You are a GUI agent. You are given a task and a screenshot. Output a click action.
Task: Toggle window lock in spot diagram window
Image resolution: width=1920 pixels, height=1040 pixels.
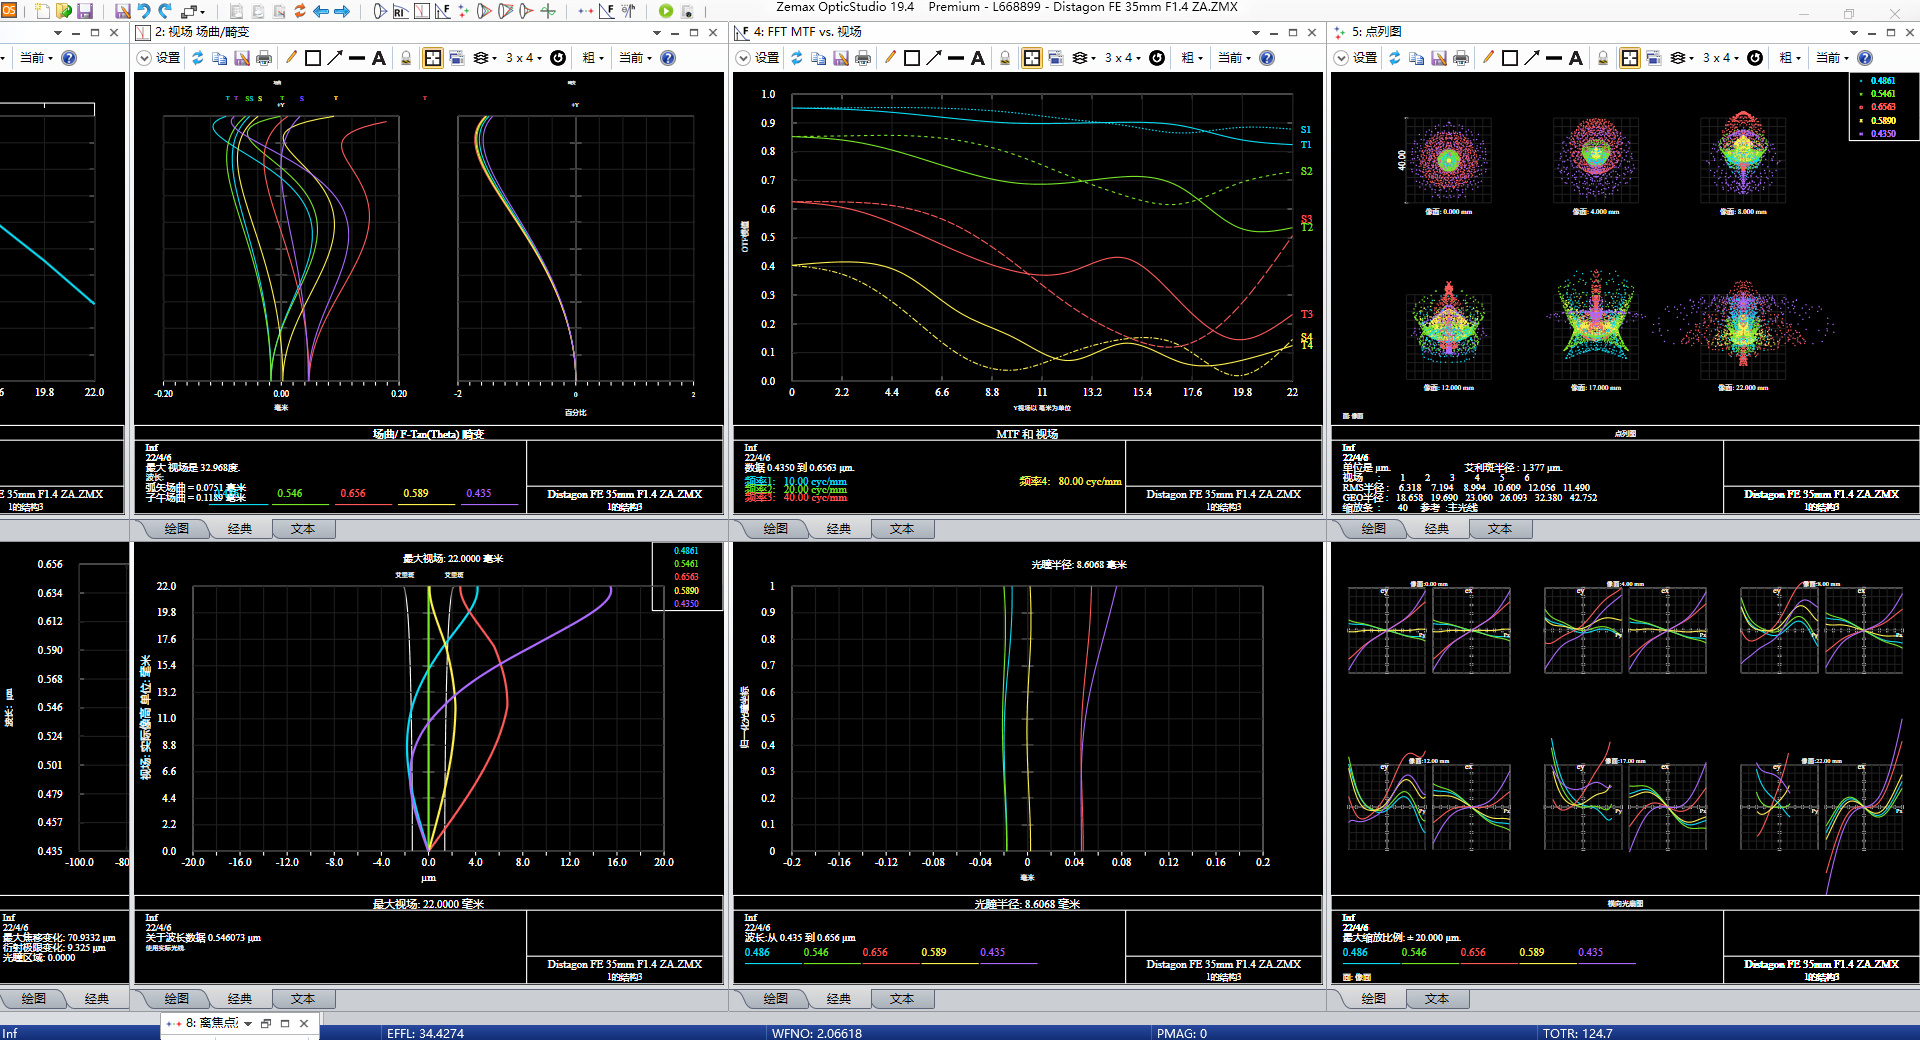[1603, 58]
